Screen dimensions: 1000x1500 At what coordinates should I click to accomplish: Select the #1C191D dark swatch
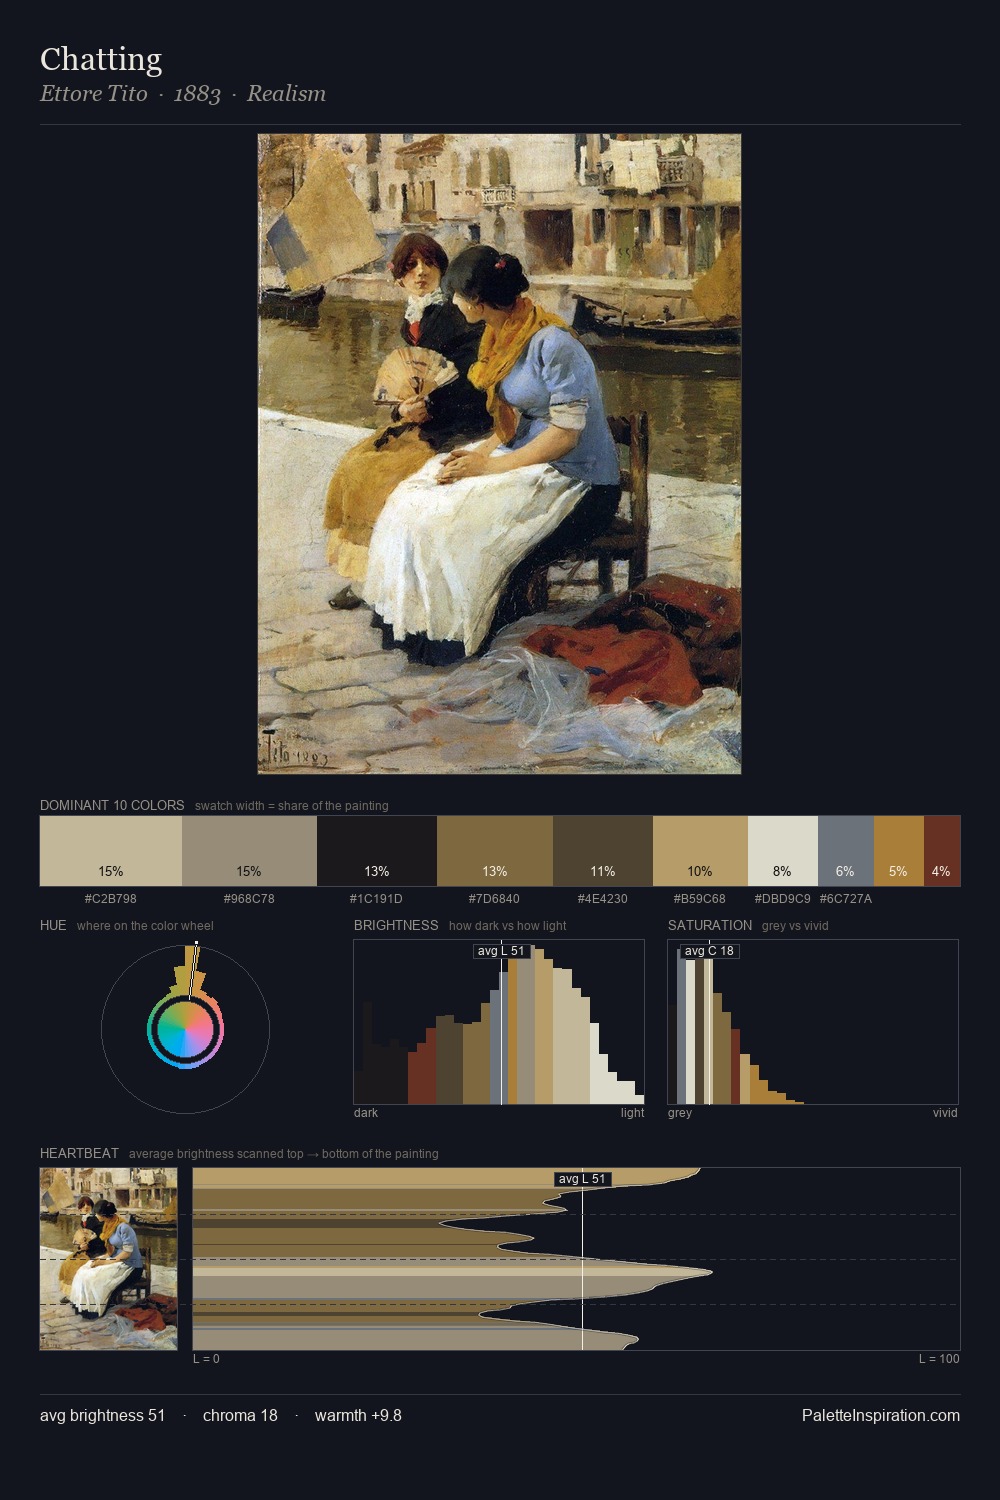pyautogui.click(x=377, y=851)
